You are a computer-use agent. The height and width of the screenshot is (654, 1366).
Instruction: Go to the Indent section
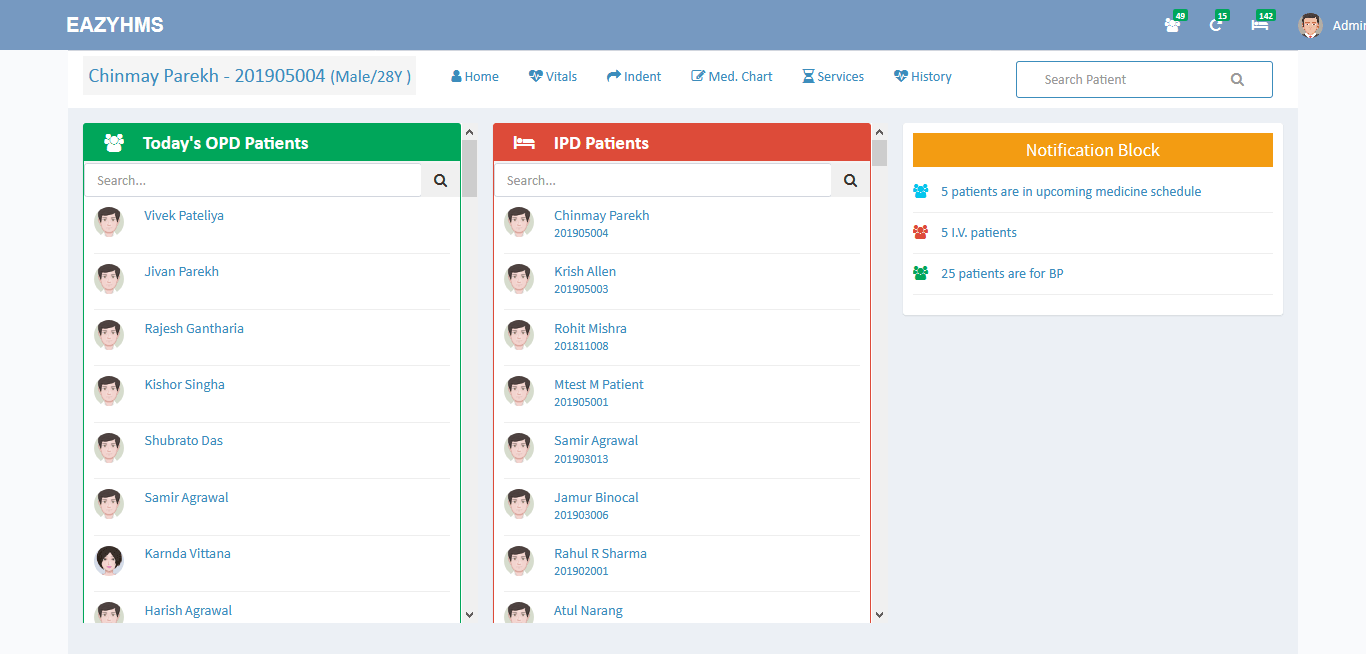point(634,77)
